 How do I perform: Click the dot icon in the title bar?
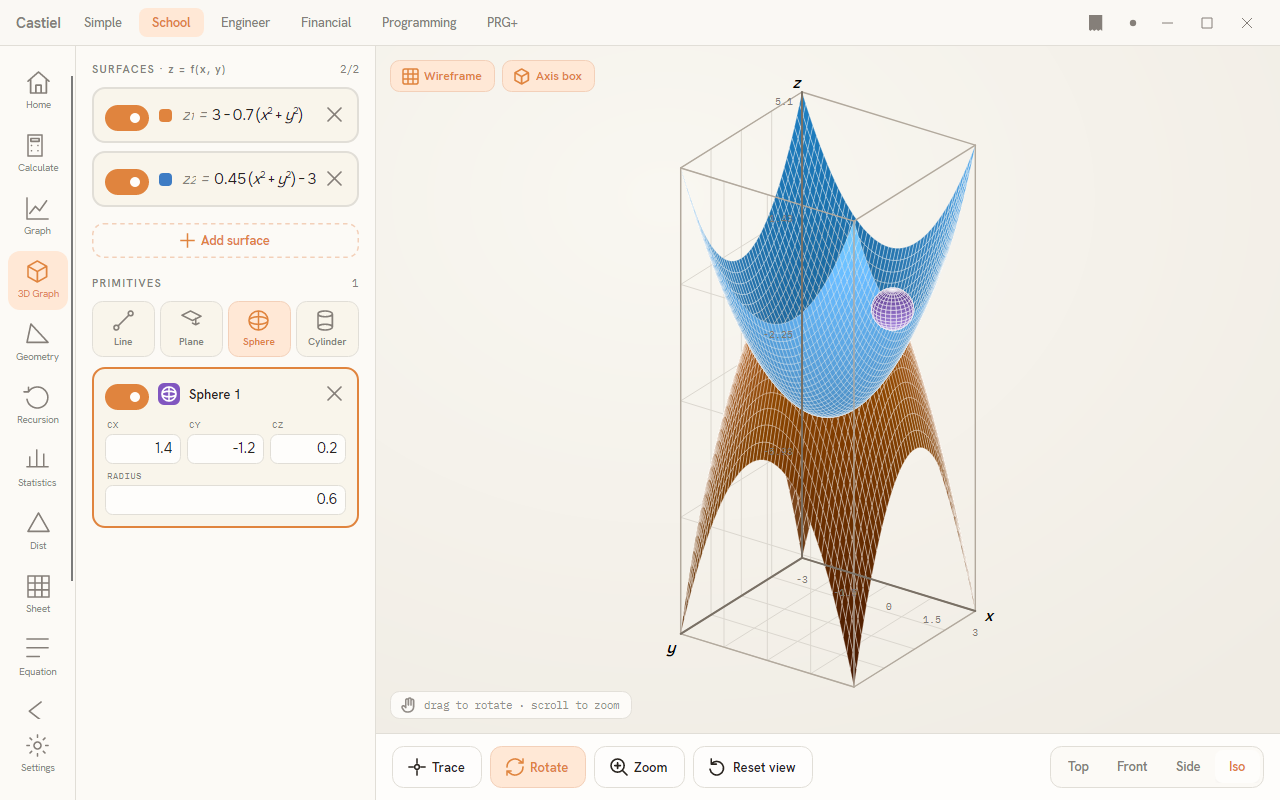pyautogui.click(x=1133, y=23)
